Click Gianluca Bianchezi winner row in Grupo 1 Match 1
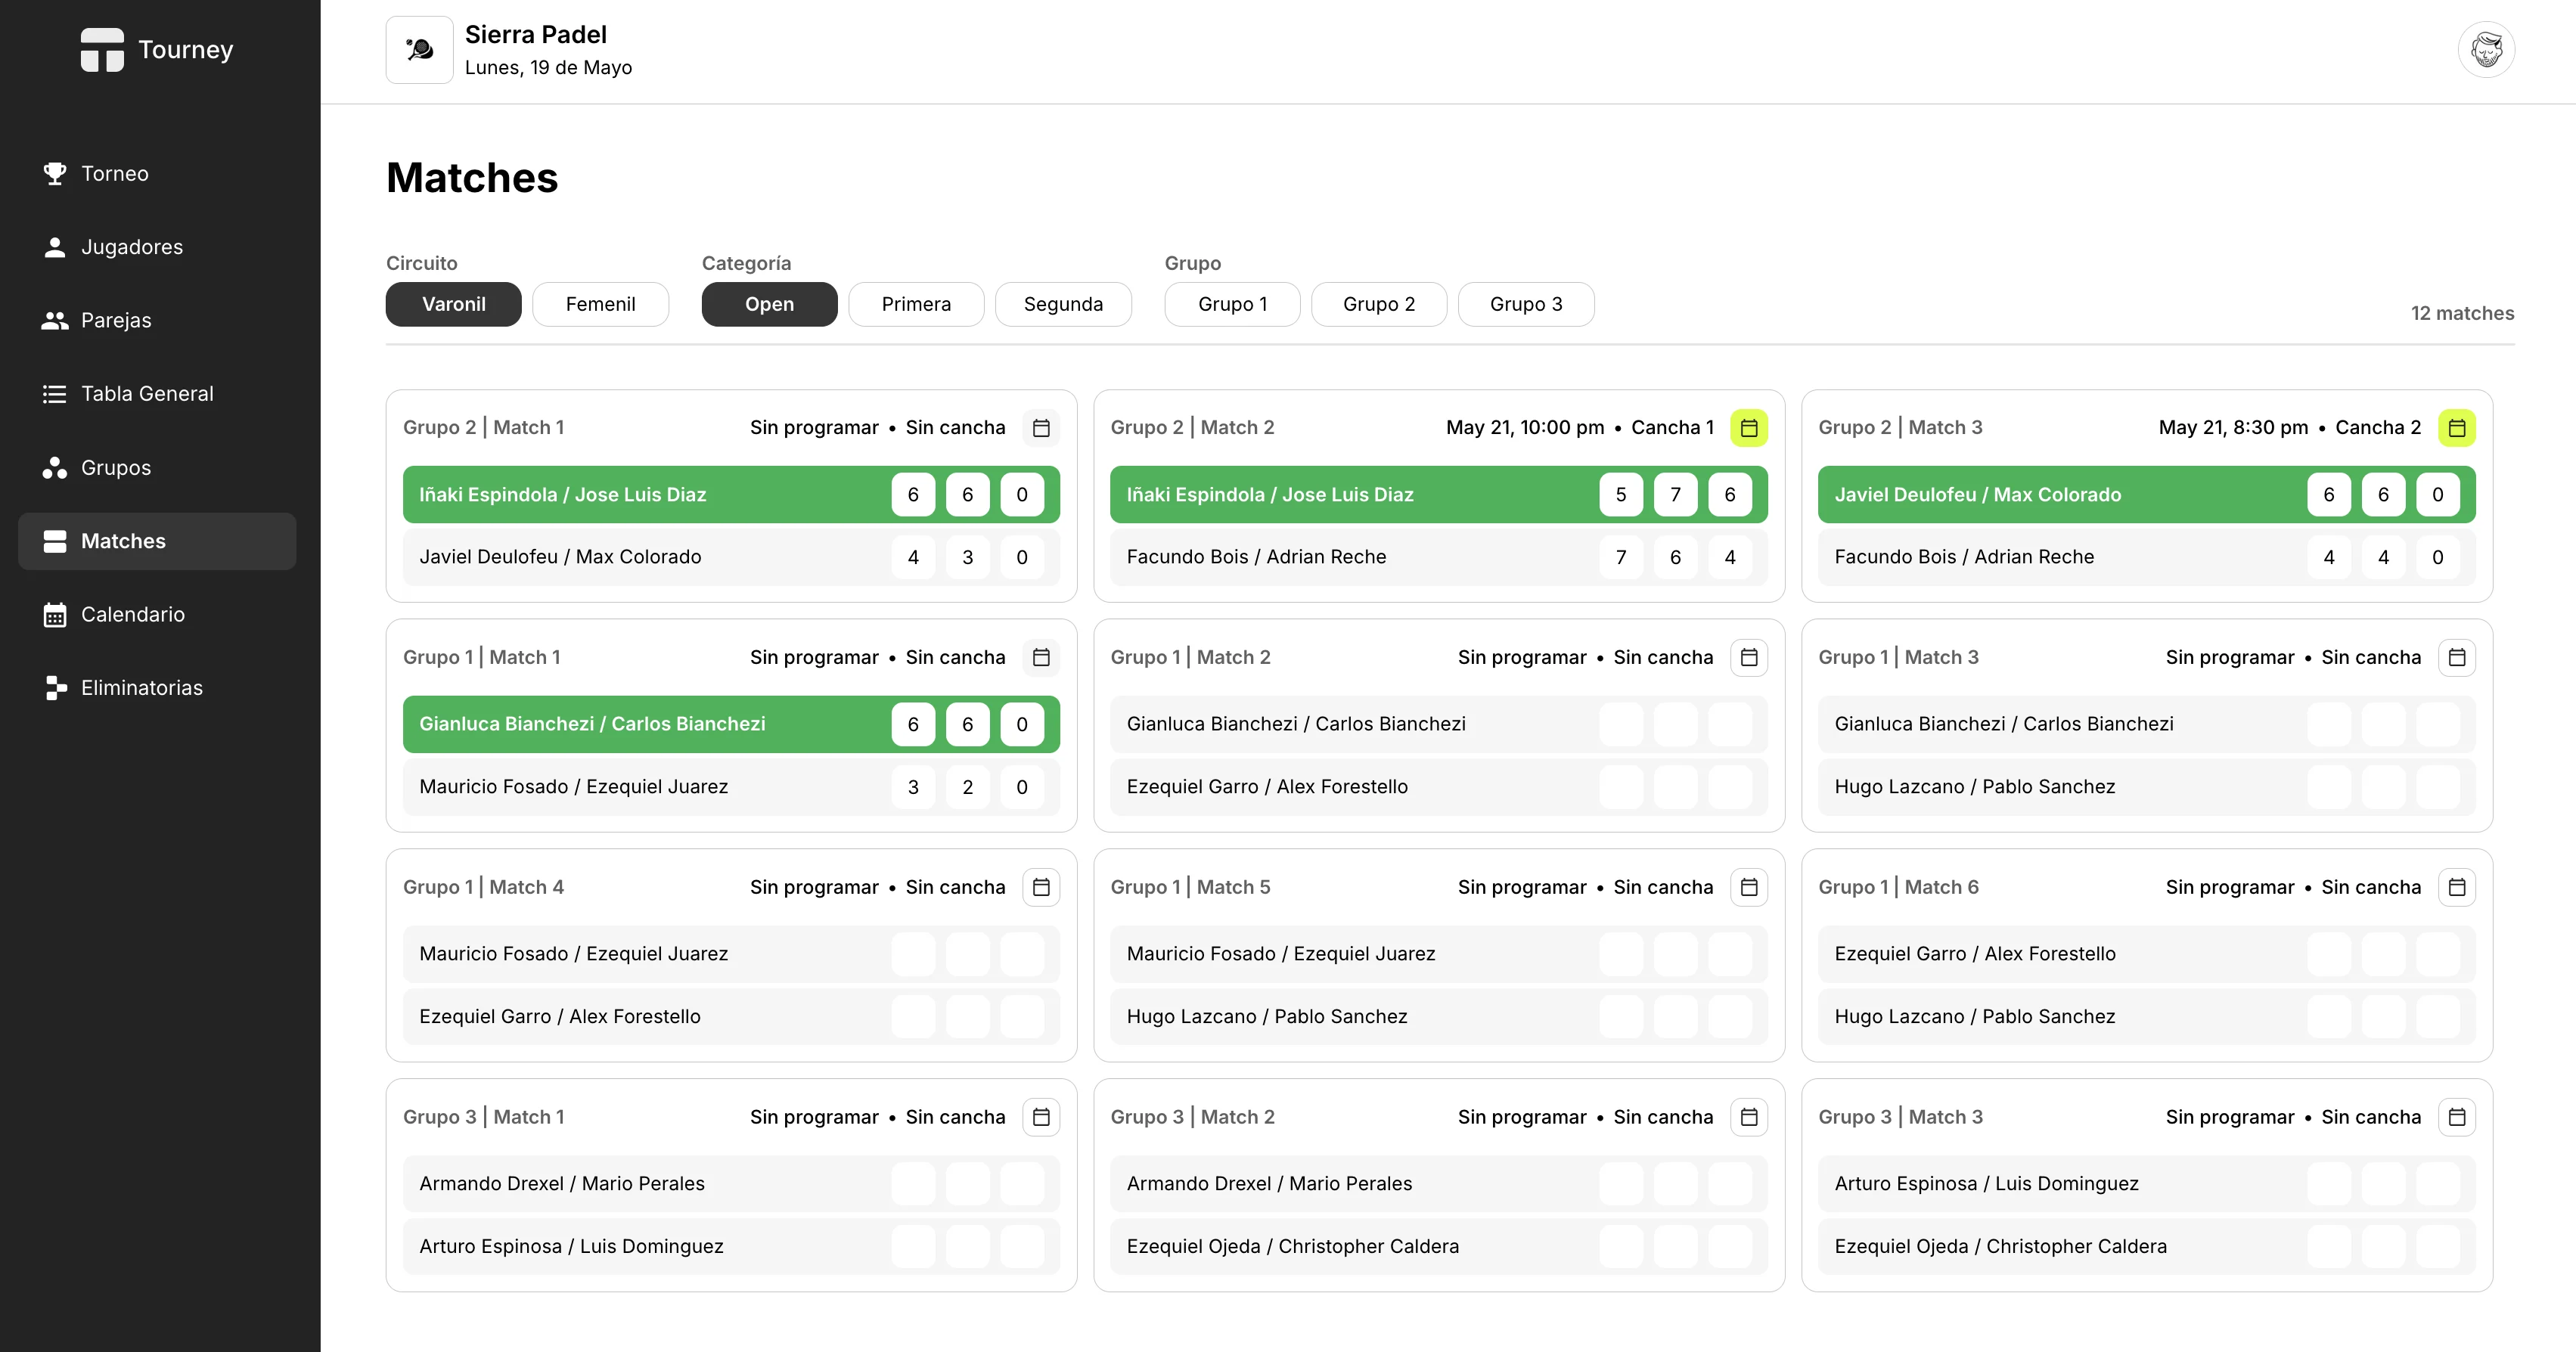Image resolution: width=2576 pixels, height=1352 pixels. pos(731,724)
